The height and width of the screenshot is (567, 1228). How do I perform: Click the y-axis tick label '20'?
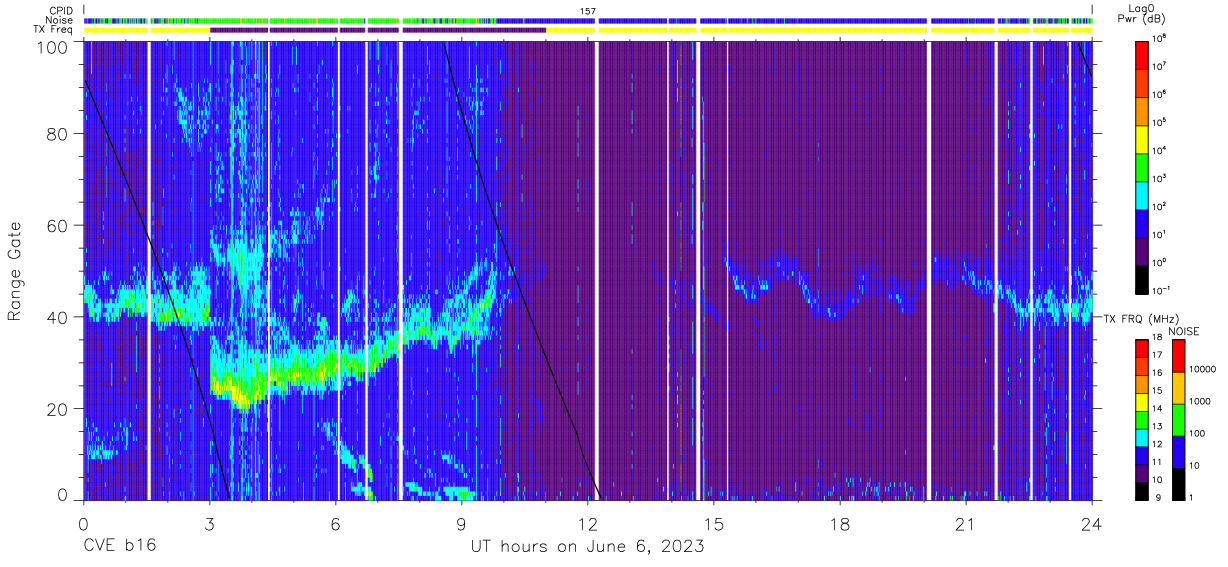tap(57, 409)
